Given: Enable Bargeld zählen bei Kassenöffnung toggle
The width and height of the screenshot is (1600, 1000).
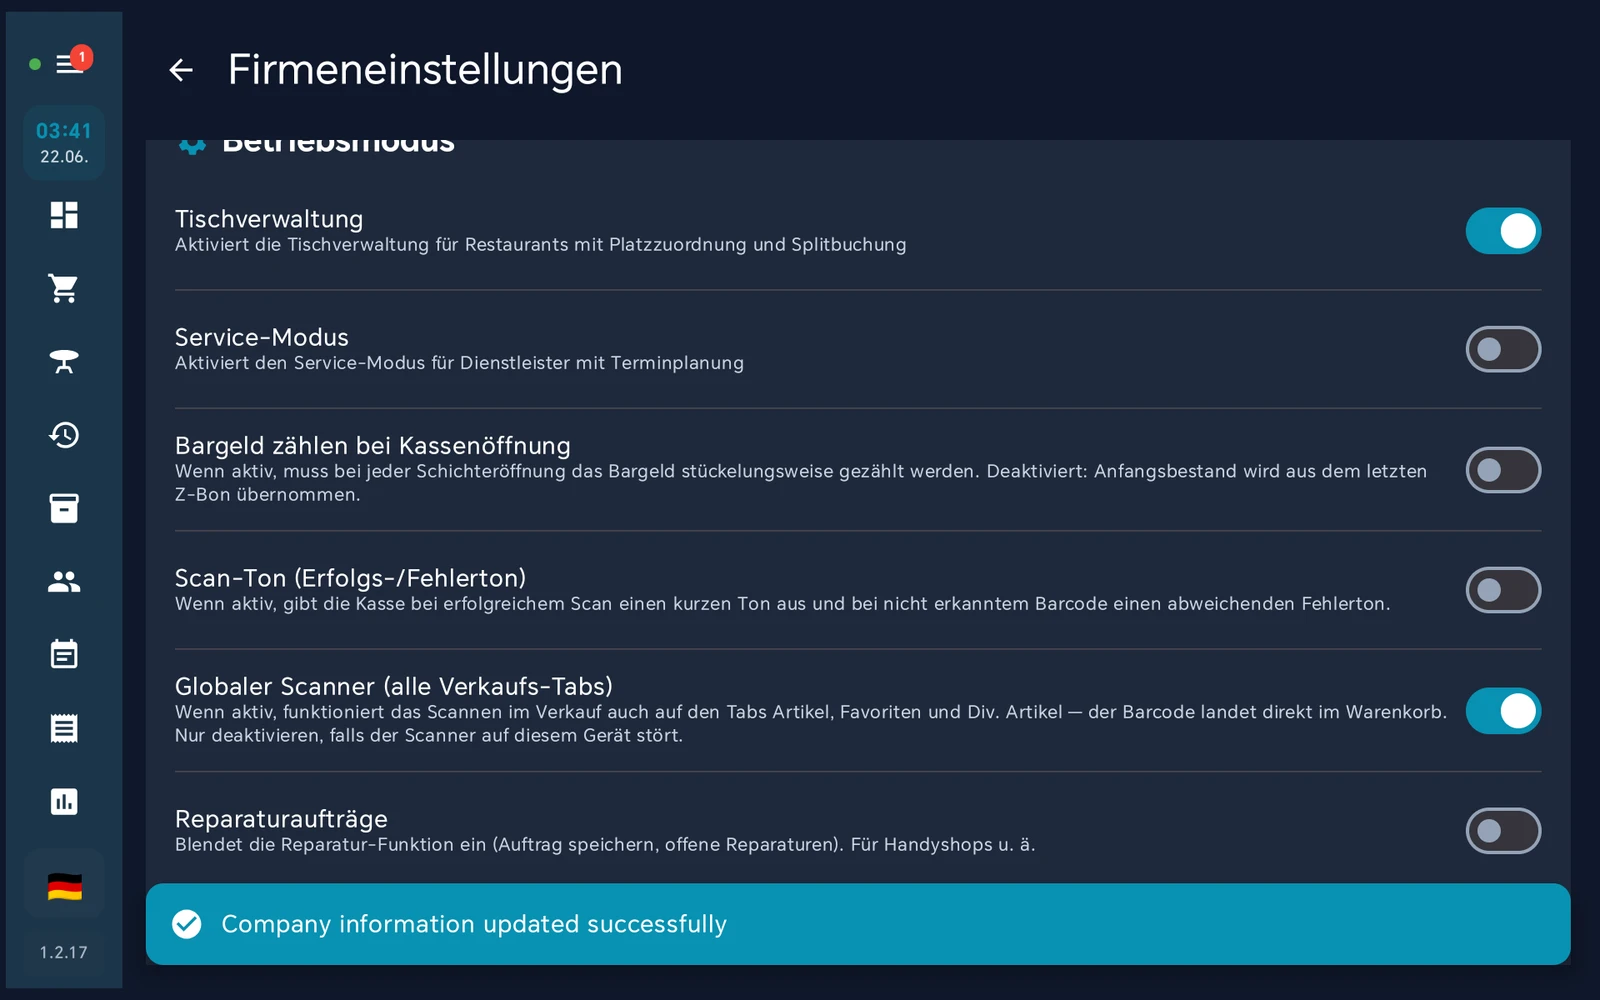Looking at the screenshot, I should coord(1503,470).
